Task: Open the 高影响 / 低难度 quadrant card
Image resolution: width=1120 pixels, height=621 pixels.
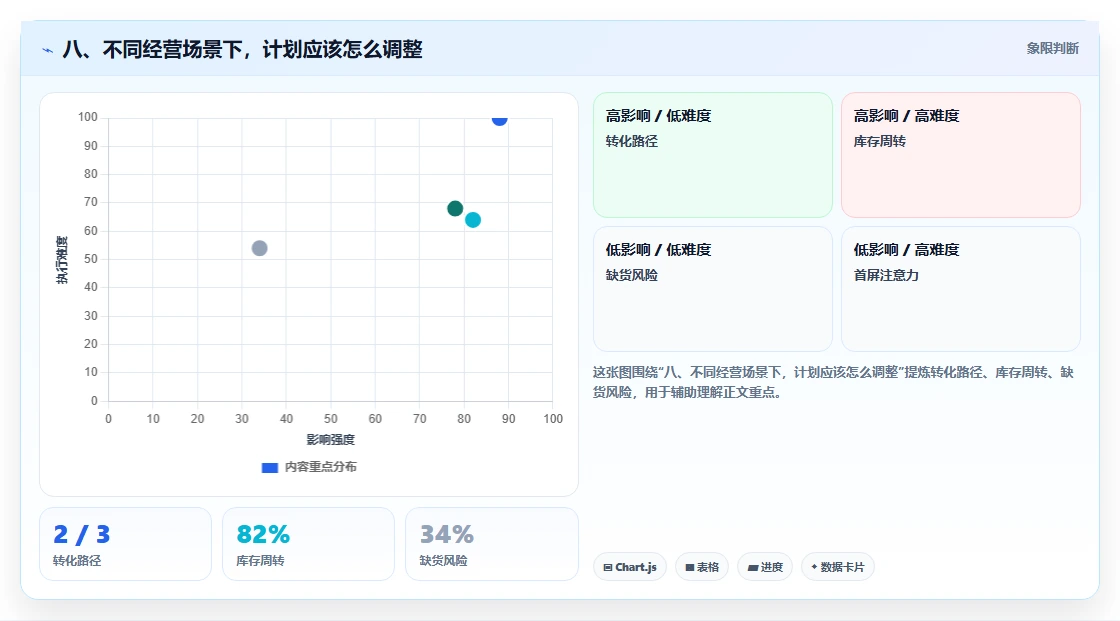Action: pyautogui.click(x=713, y=155)
